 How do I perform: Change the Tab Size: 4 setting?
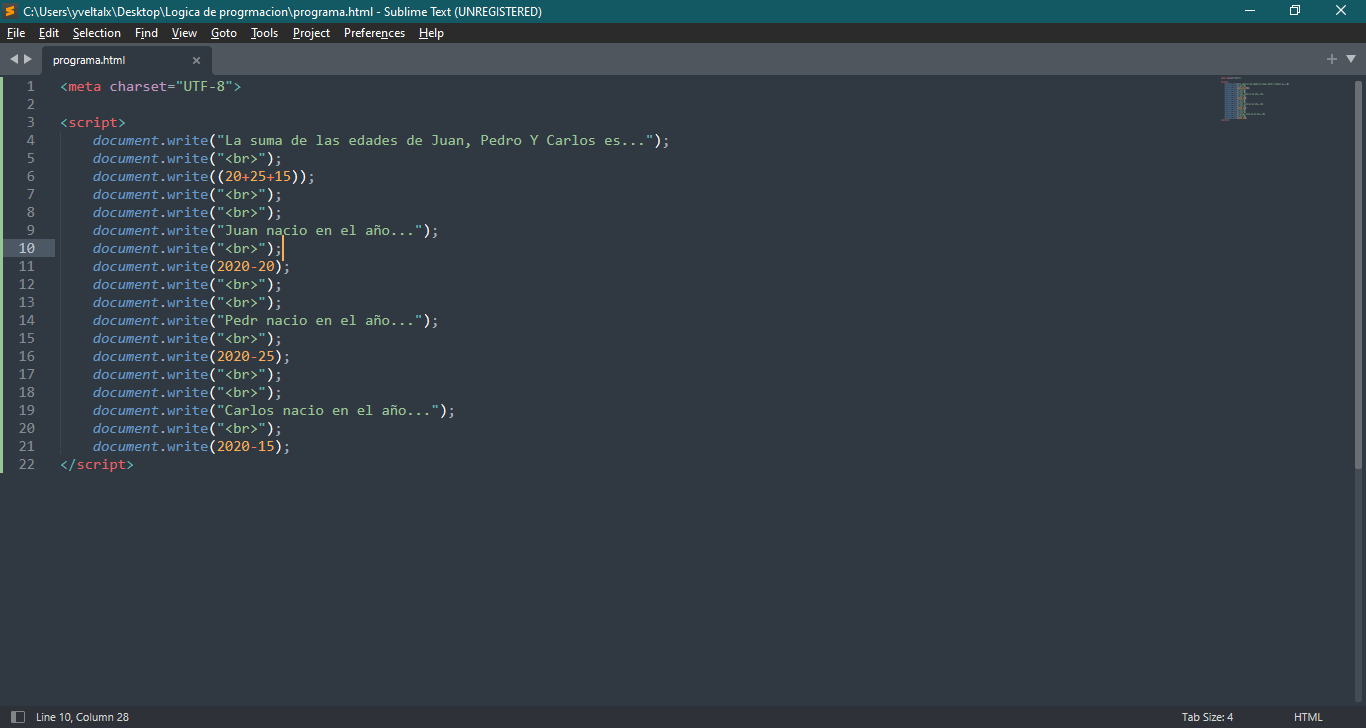click(x=1207, y=717)
